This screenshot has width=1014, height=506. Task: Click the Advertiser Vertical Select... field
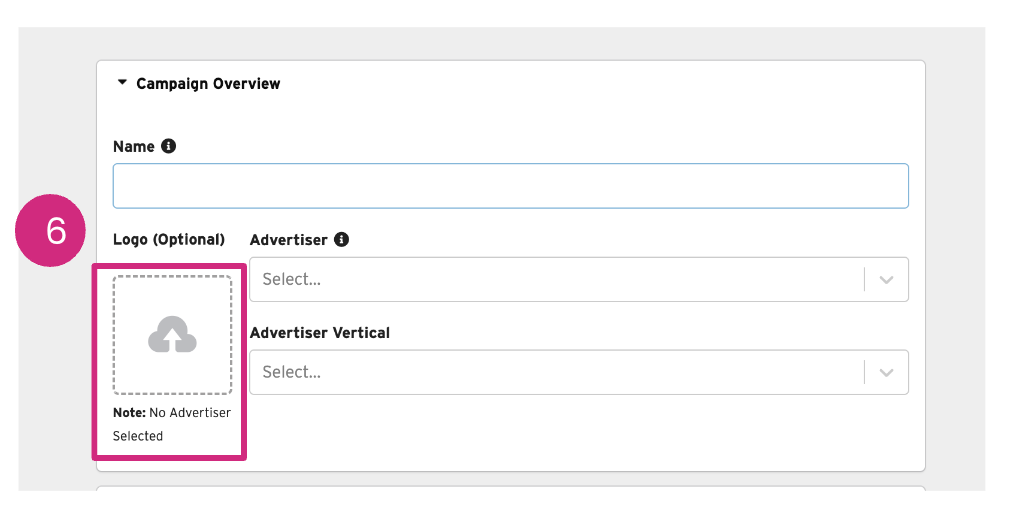555,372
